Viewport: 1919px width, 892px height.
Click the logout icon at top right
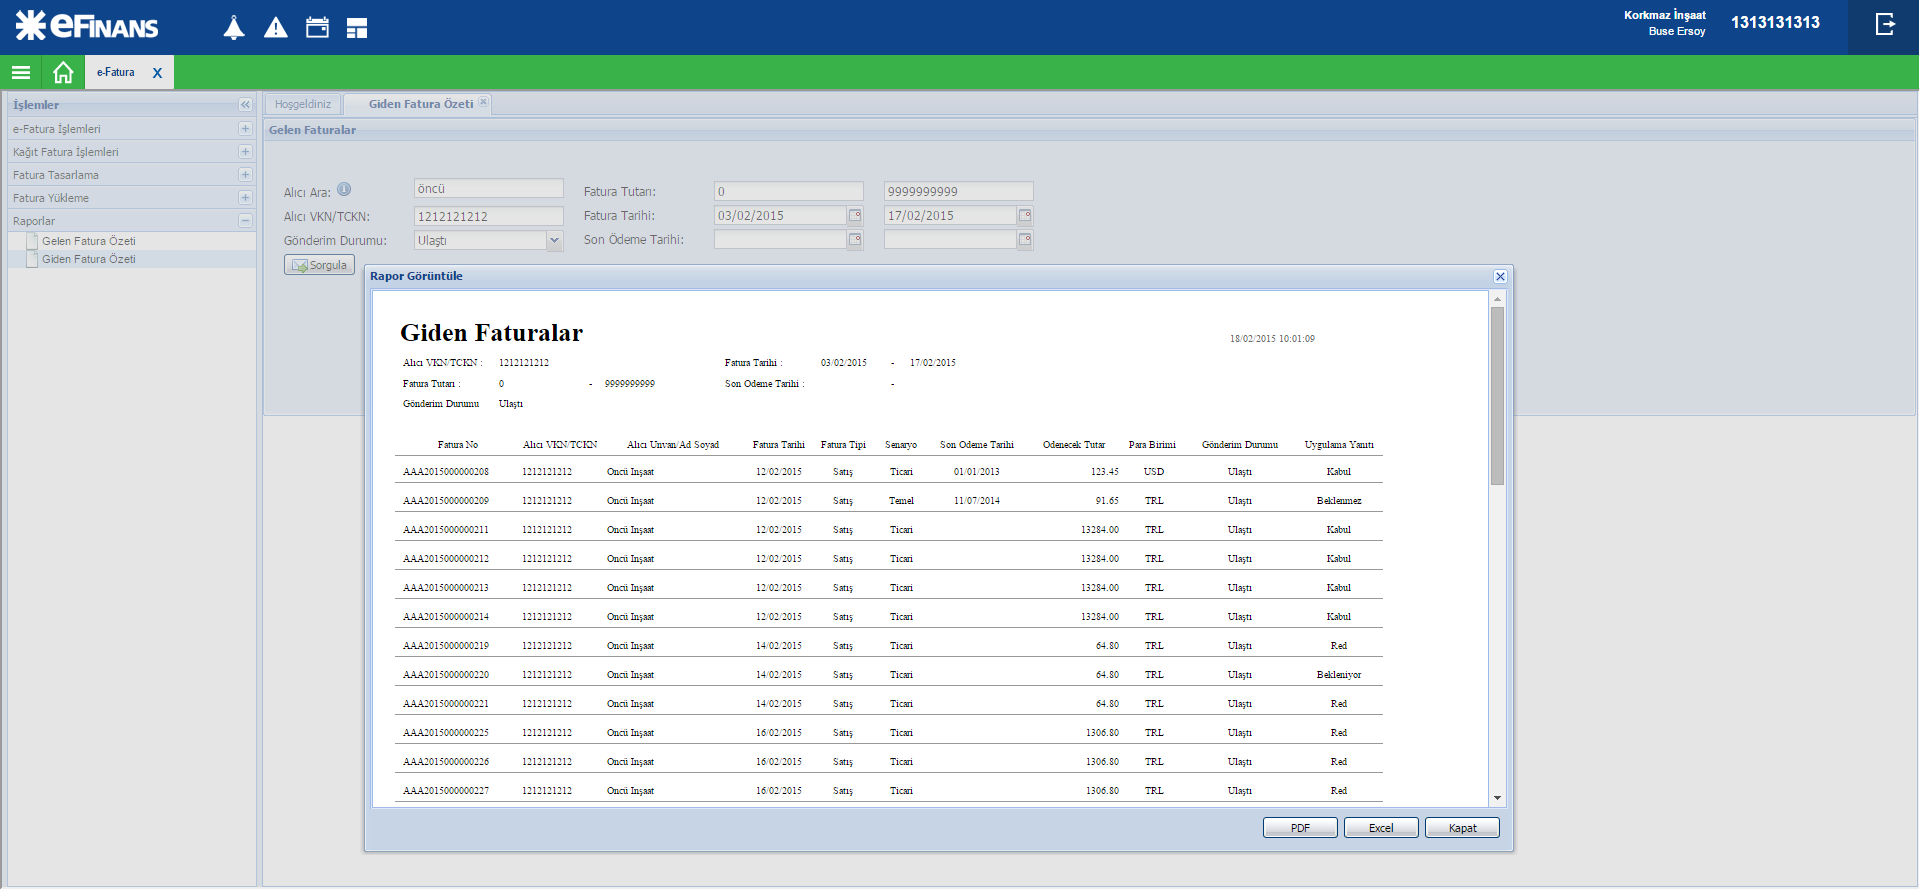click(x=1885, y=24)
